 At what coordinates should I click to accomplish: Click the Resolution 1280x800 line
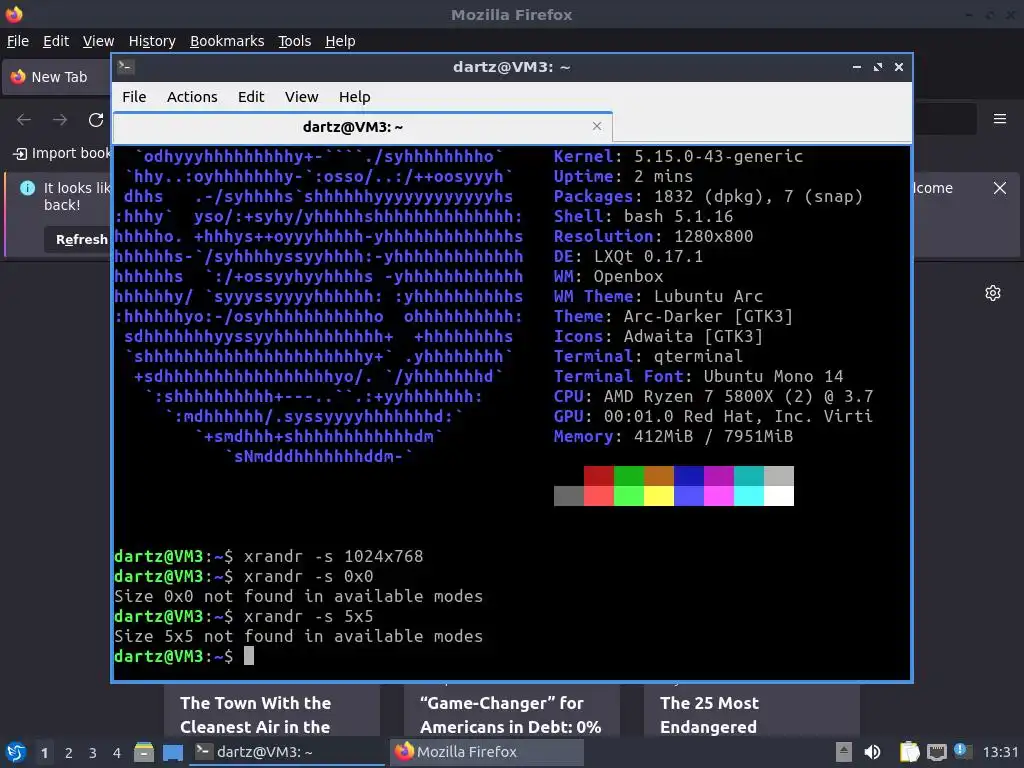click(653, 236)
